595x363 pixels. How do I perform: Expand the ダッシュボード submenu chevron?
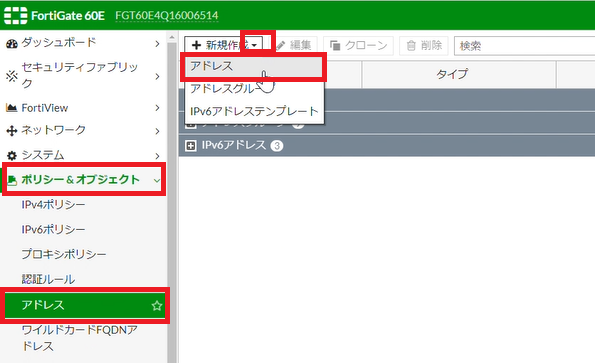(157, 44)
